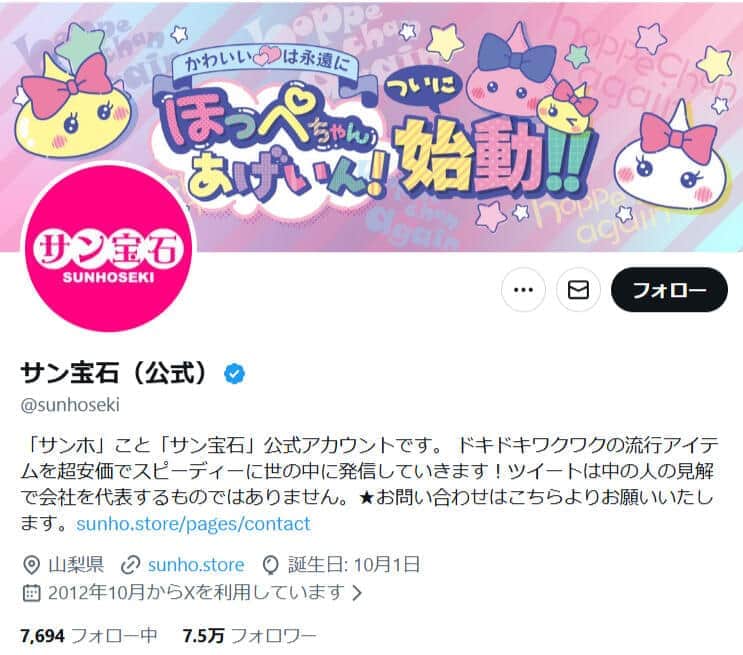Click the birthday balloon icon

click(271, 565)
